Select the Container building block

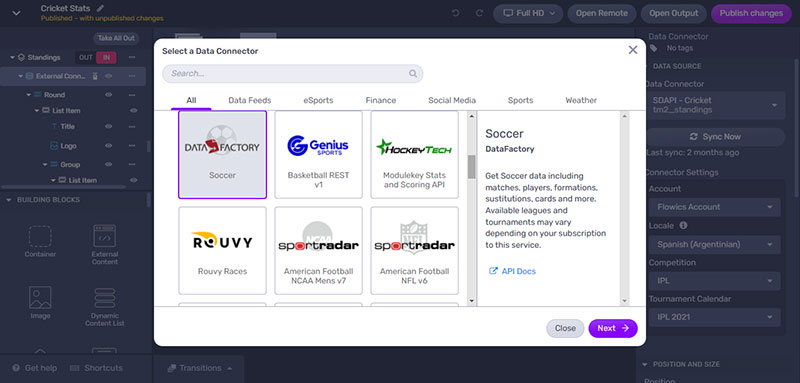tap(40, 242)
